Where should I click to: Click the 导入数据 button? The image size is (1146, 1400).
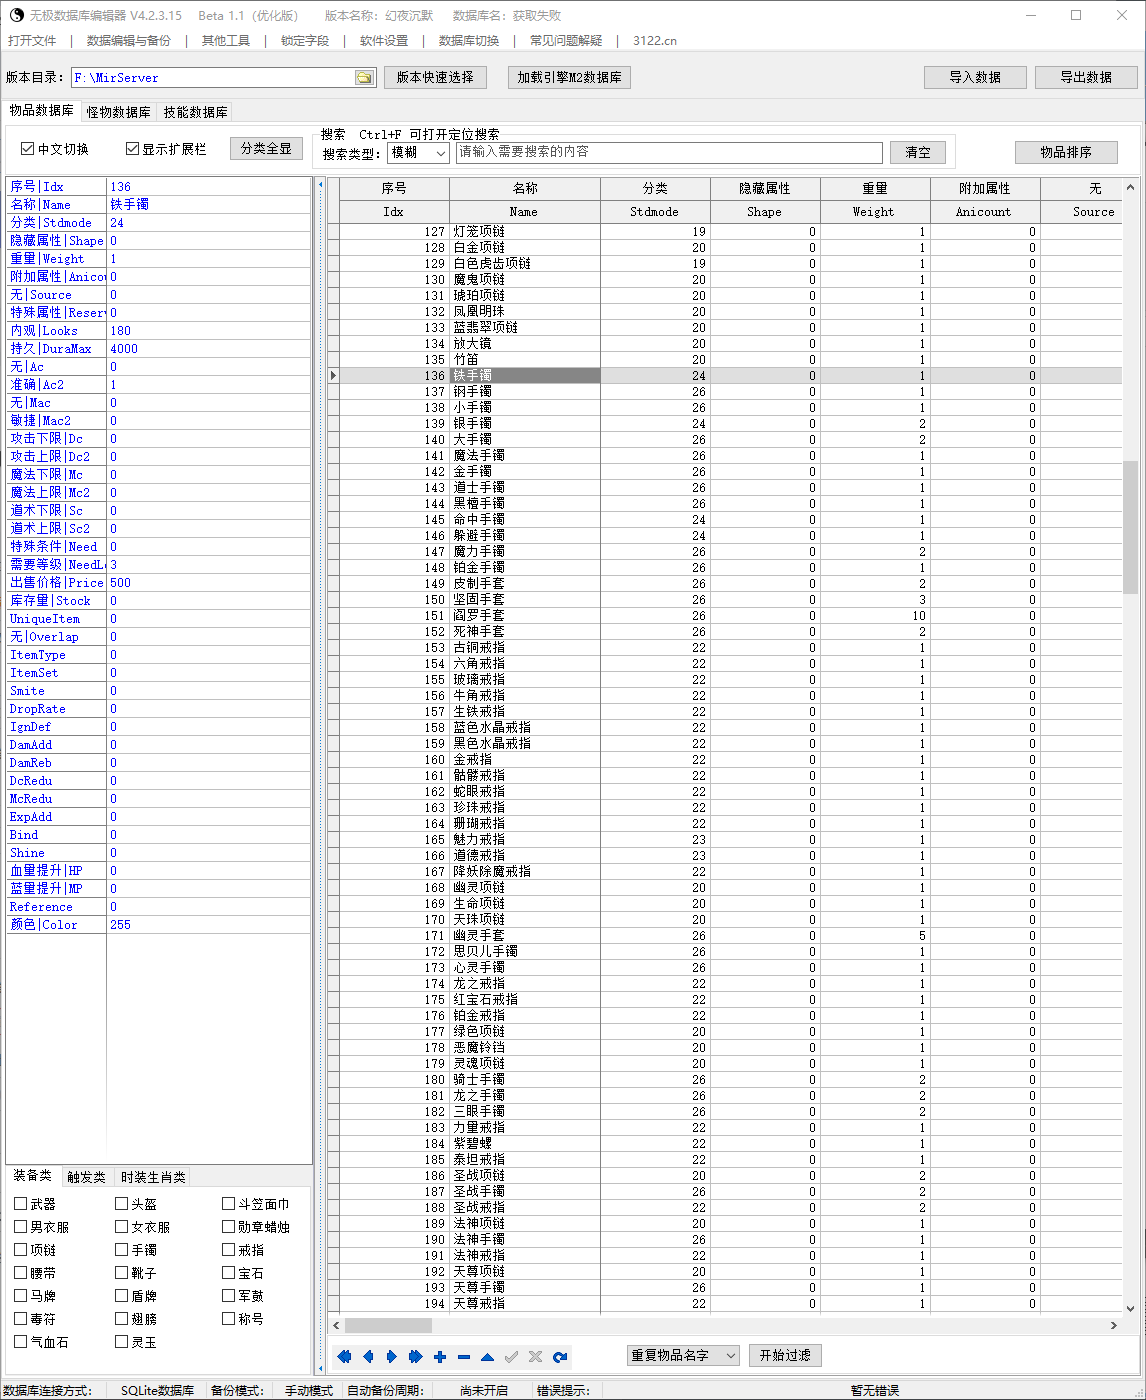975,77
